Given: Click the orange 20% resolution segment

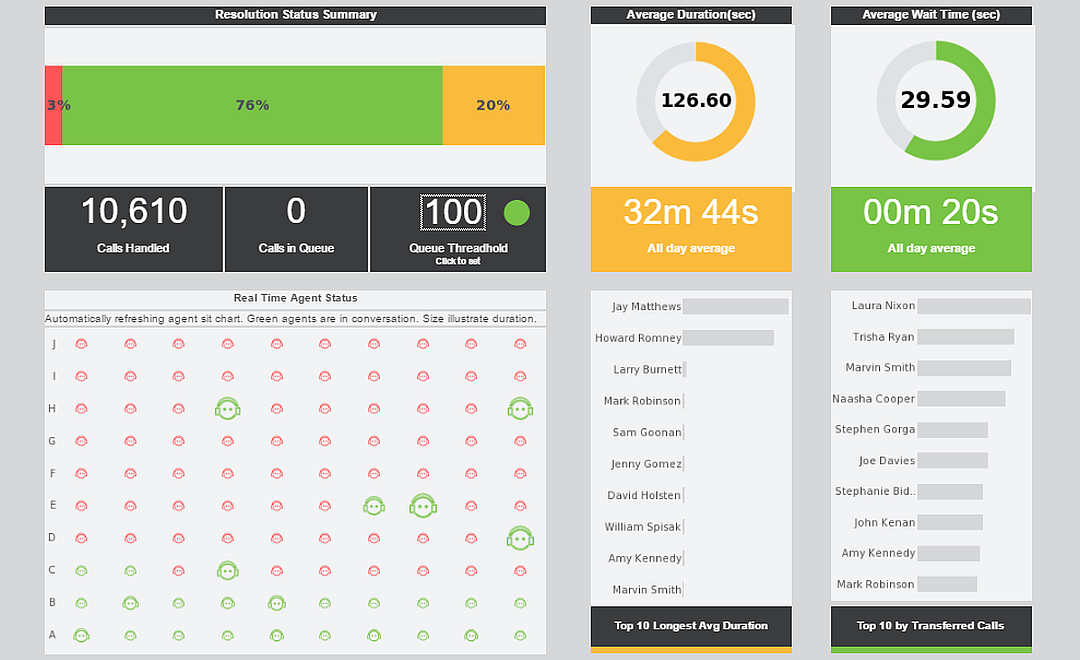Looking at the screenshot, I should [494, 105].
